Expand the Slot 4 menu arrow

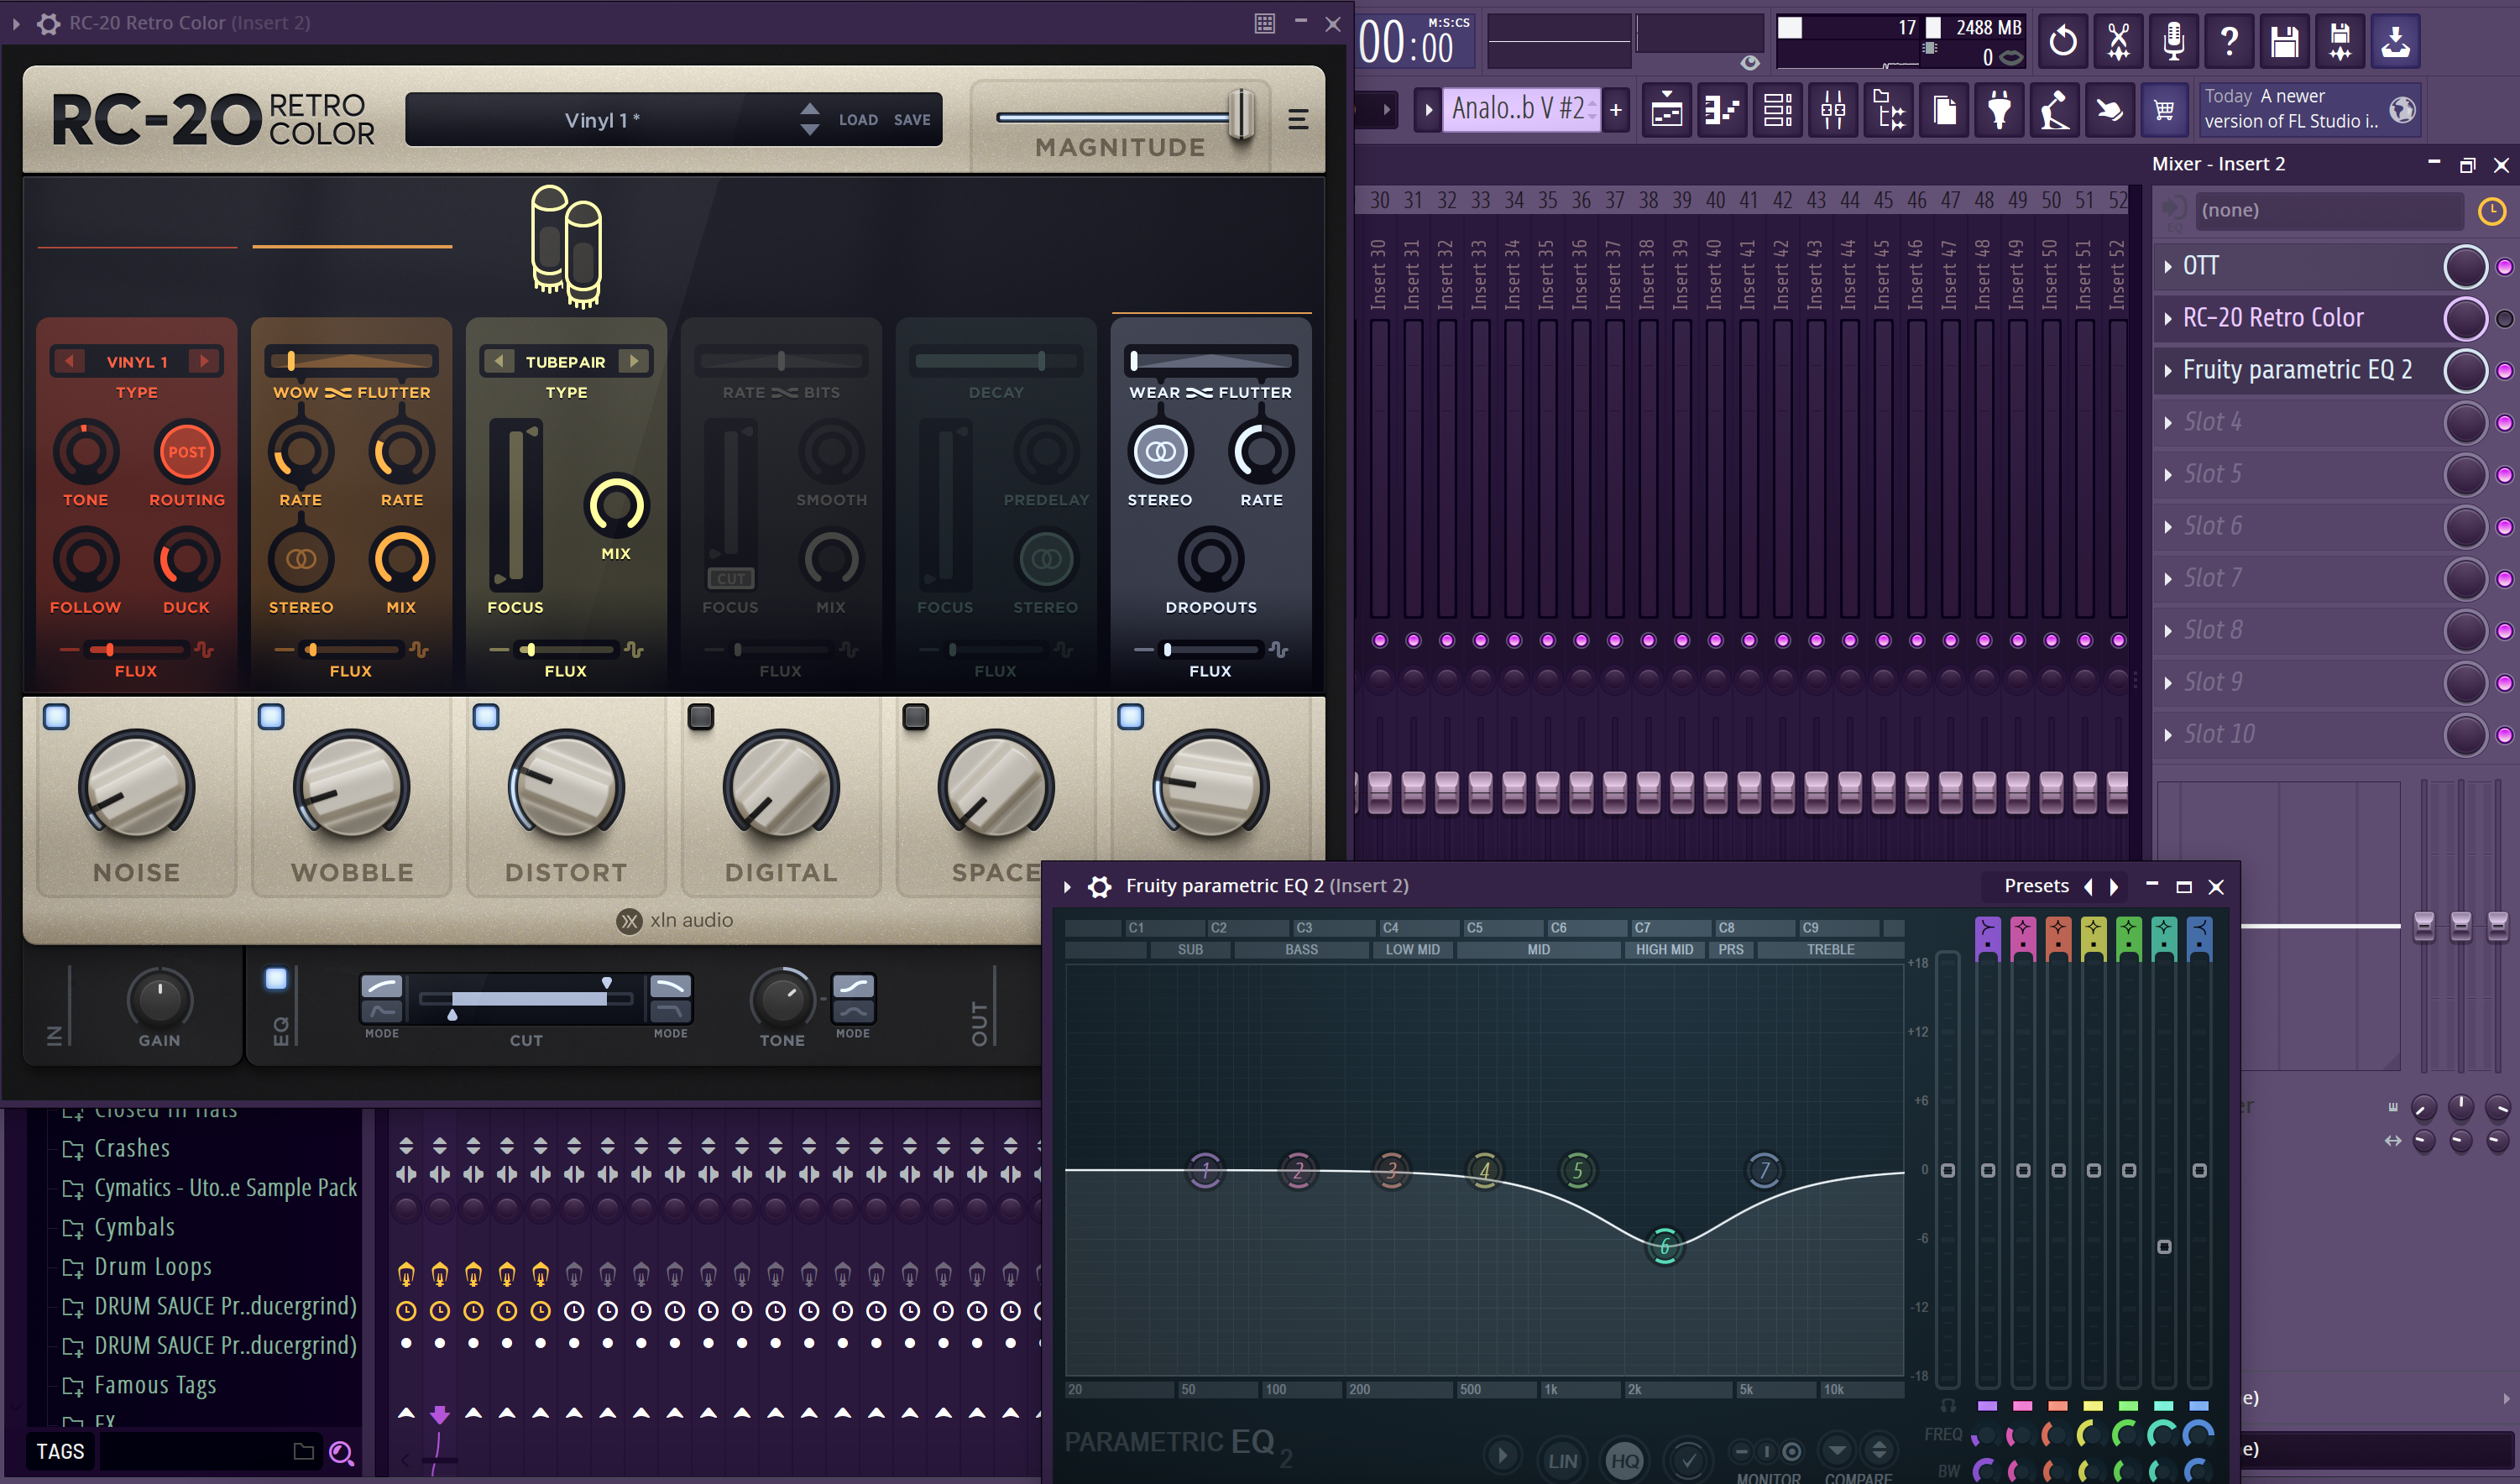(x=2167, y=423)
